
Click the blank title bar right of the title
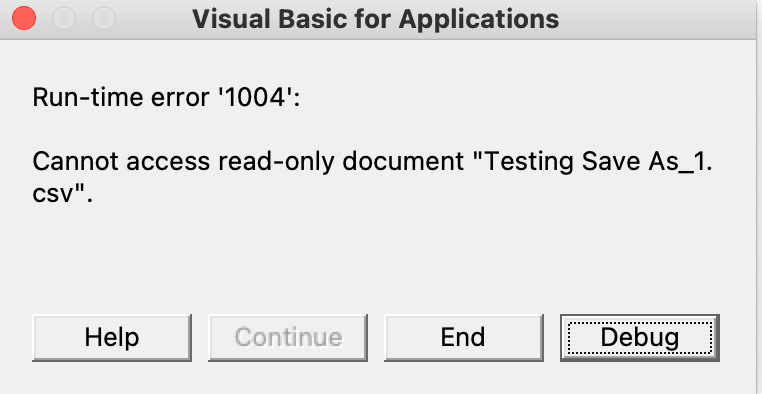coord(656,19)
